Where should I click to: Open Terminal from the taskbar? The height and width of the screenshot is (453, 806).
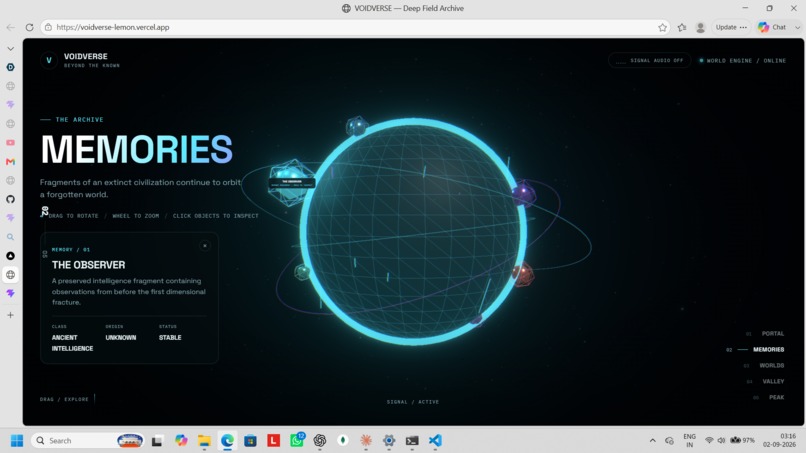click(x=412, y=441)
